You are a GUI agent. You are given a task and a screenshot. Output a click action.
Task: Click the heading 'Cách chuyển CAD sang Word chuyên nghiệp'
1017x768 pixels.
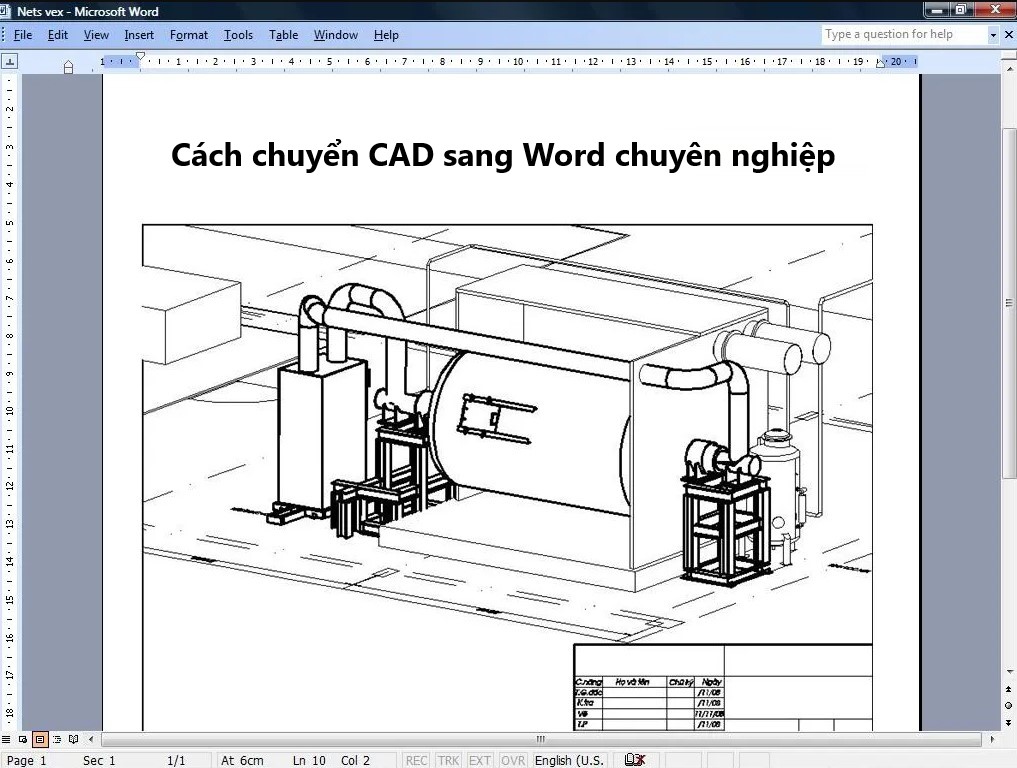click(503, 156)
